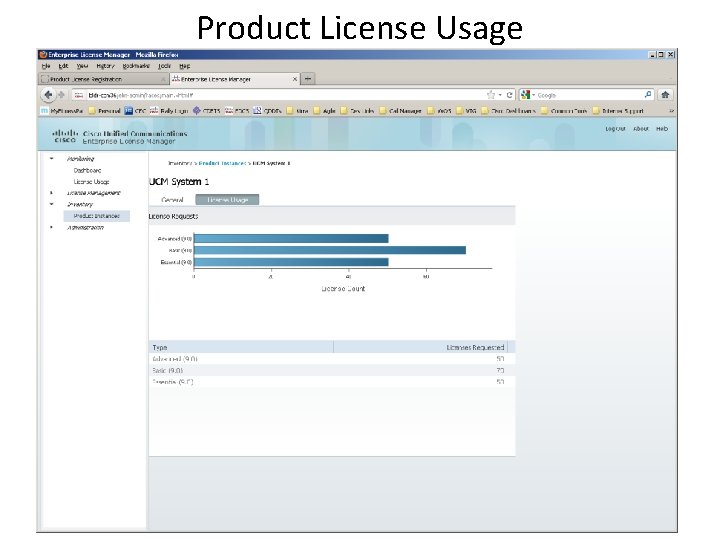Collapse the Inventory section in sidebar
The width and height of the screenshot is (720, 540).
(51, 204)
